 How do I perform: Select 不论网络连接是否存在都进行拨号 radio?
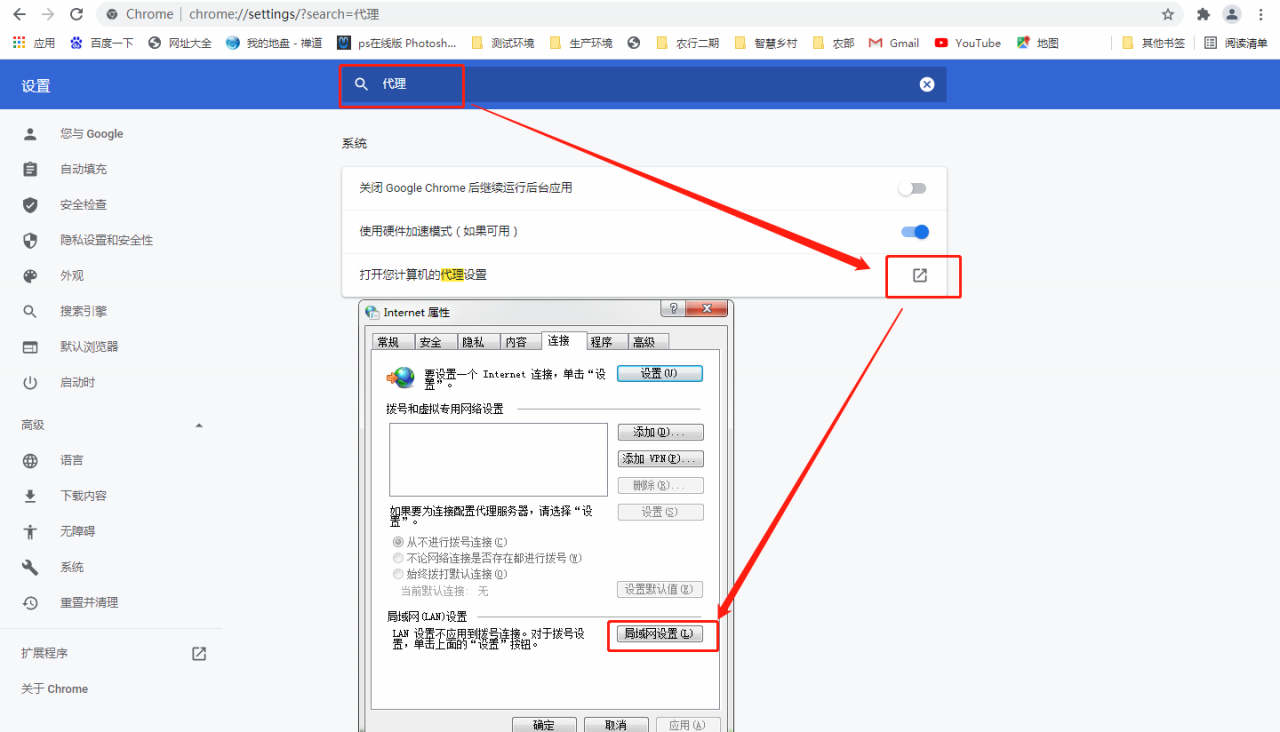[399, 558]
